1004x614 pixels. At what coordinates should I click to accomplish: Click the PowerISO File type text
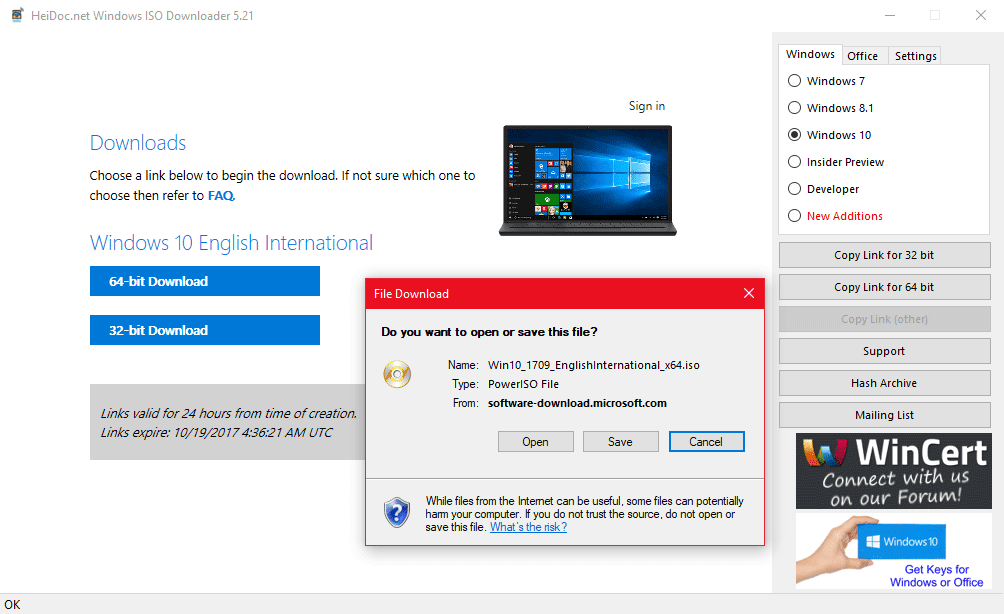pyautogui.click(x=523, y=384)
